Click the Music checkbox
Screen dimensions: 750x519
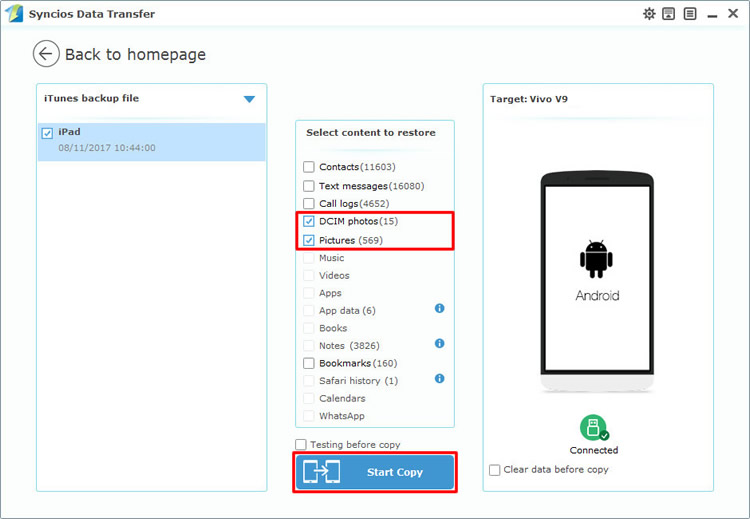309,258
